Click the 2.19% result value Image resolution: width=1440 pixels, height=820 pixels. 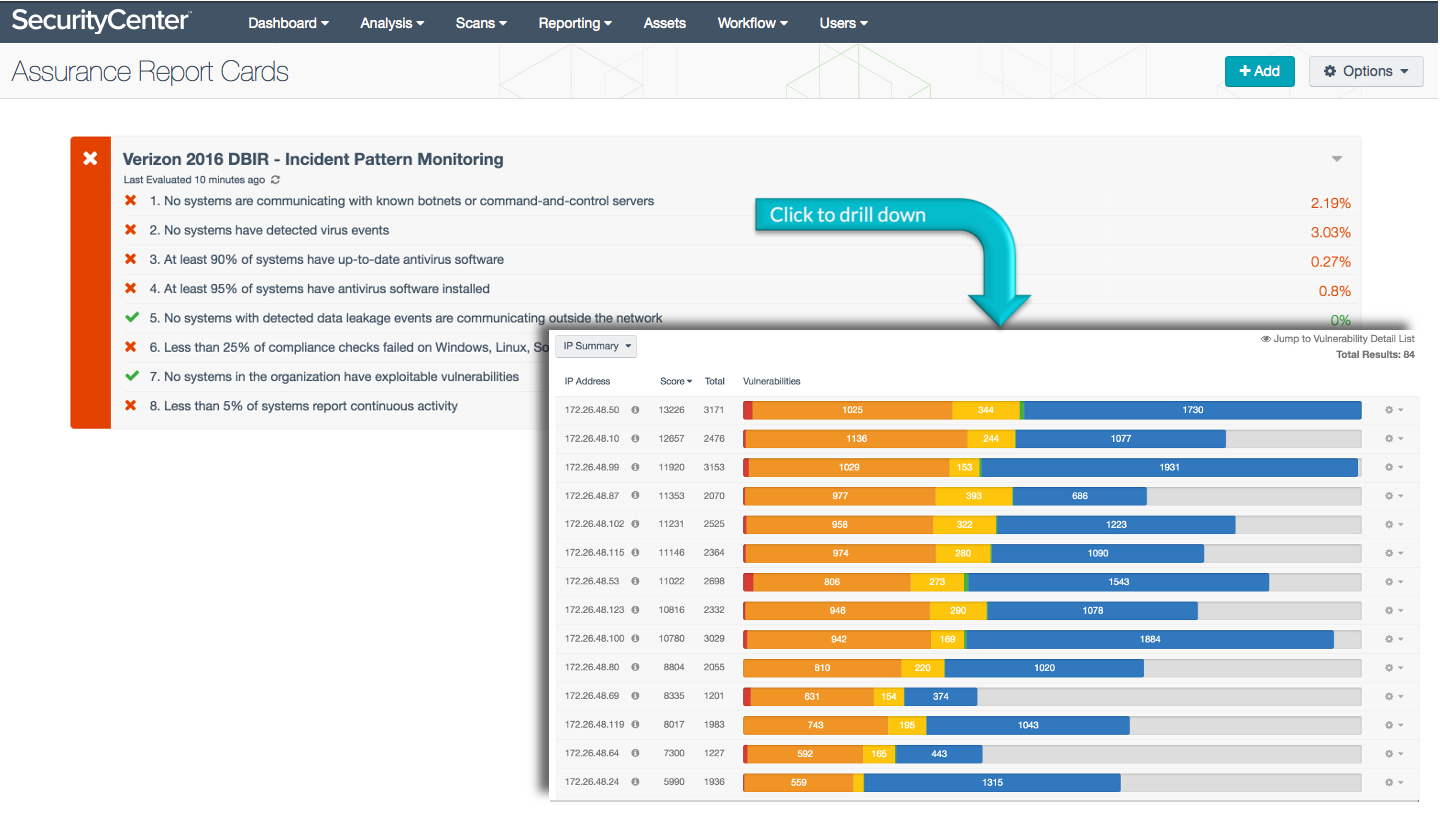coord(1331,203)
